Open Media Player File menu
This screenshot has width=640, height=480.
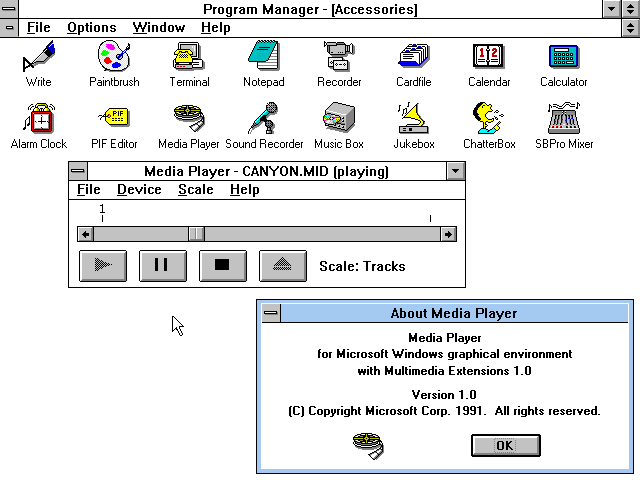point(89,189)
